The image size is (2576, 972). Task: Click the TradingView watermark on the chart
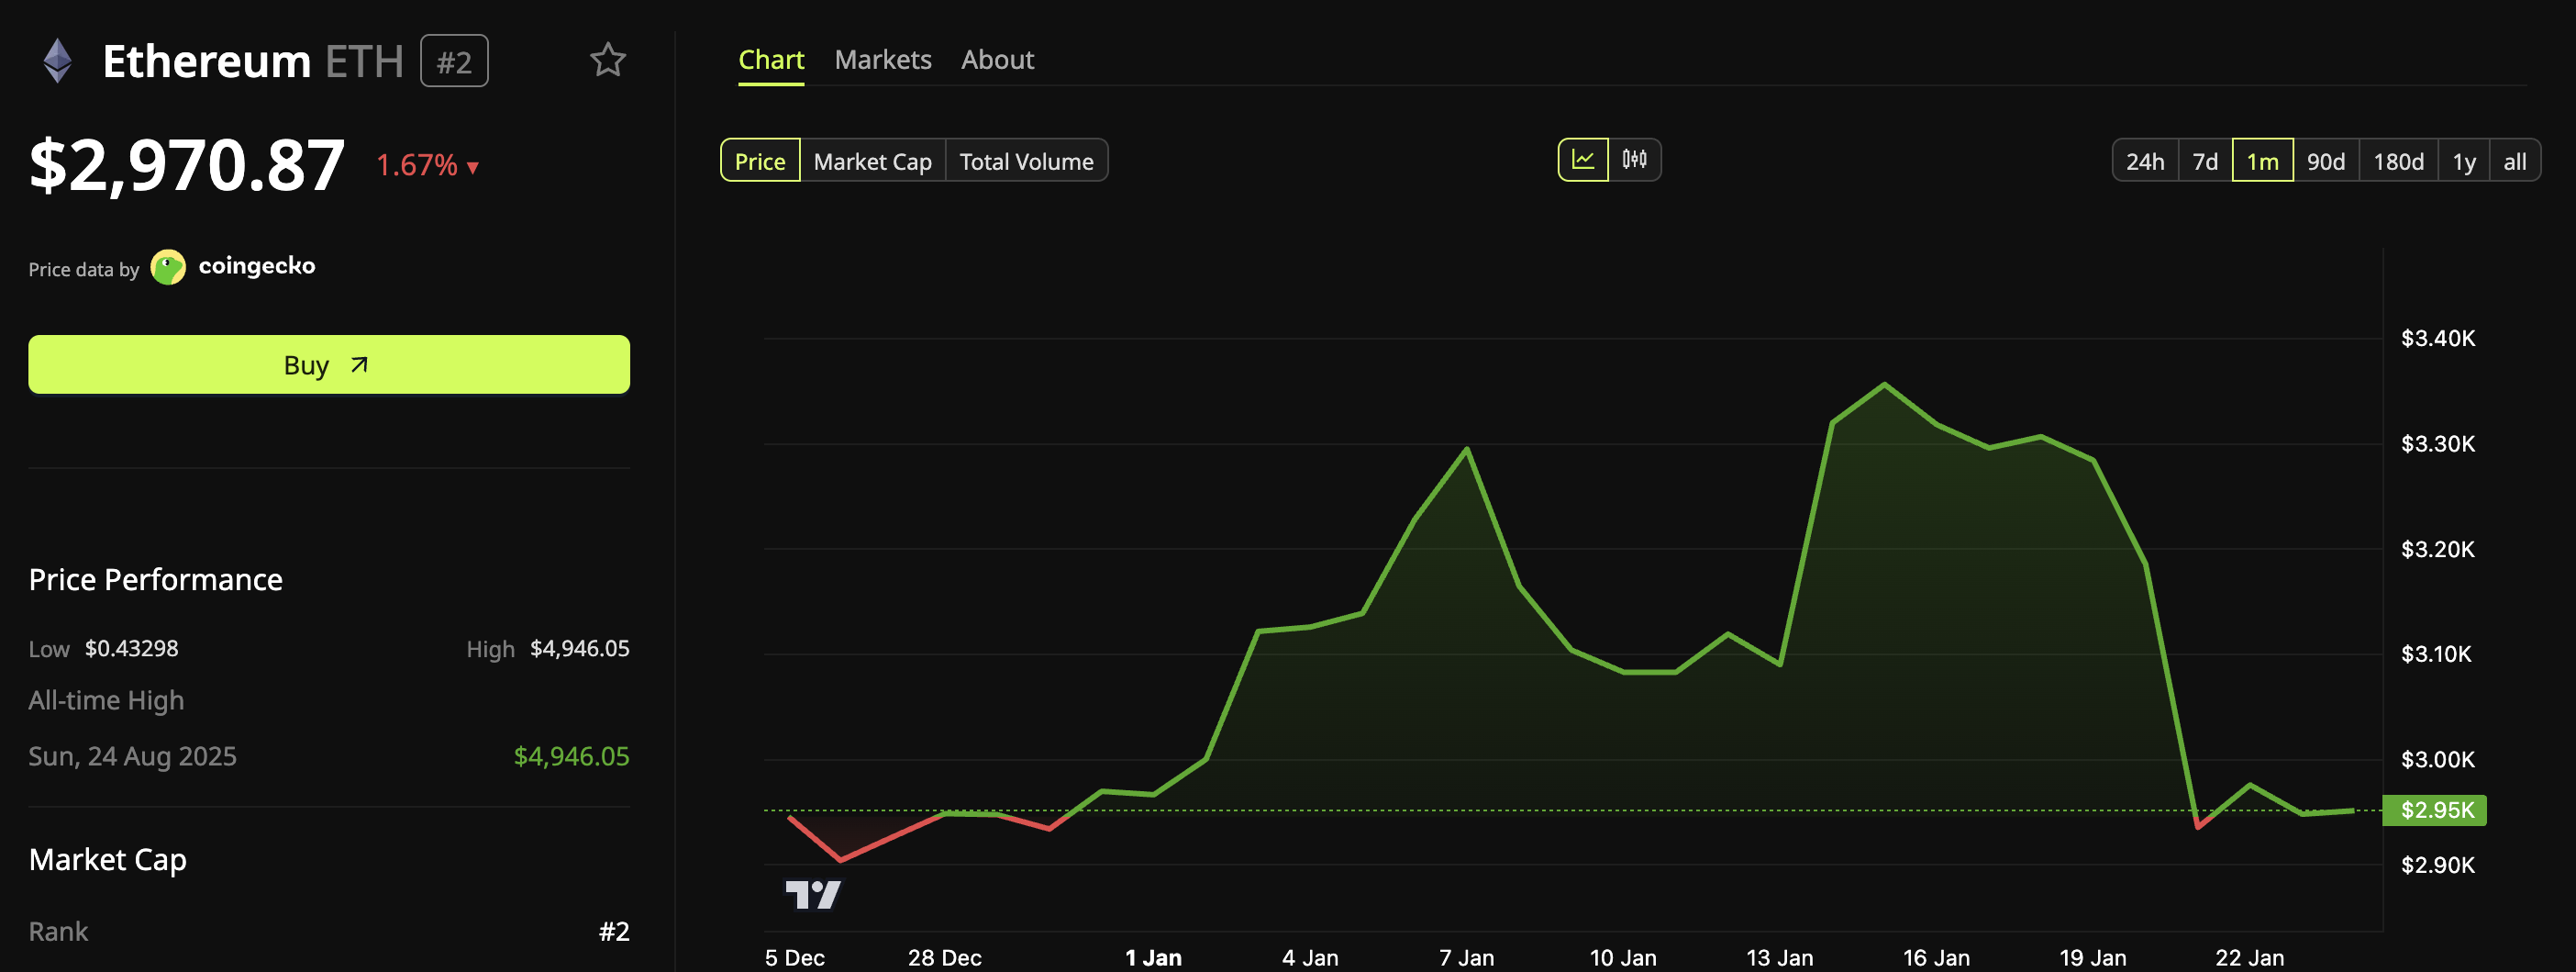pyautogui.click(x=812, y=895)
